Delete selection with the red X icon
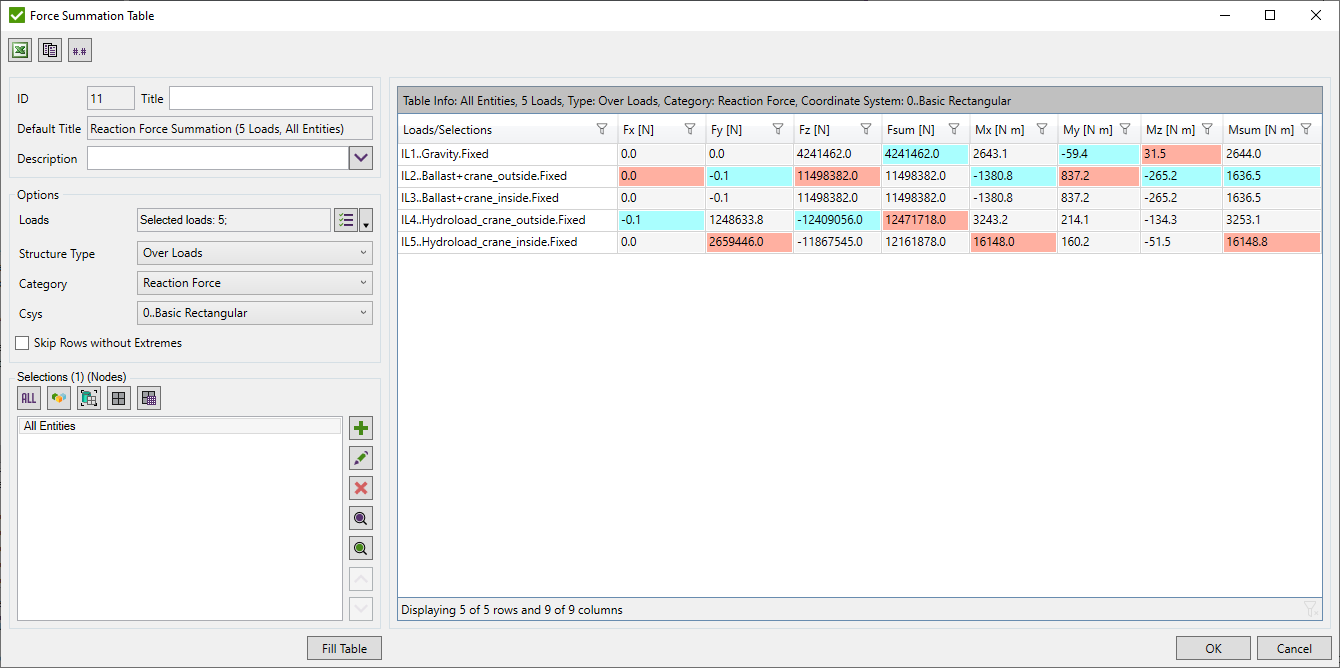This screenshot has width=1340, height=668. click(361, 489)
